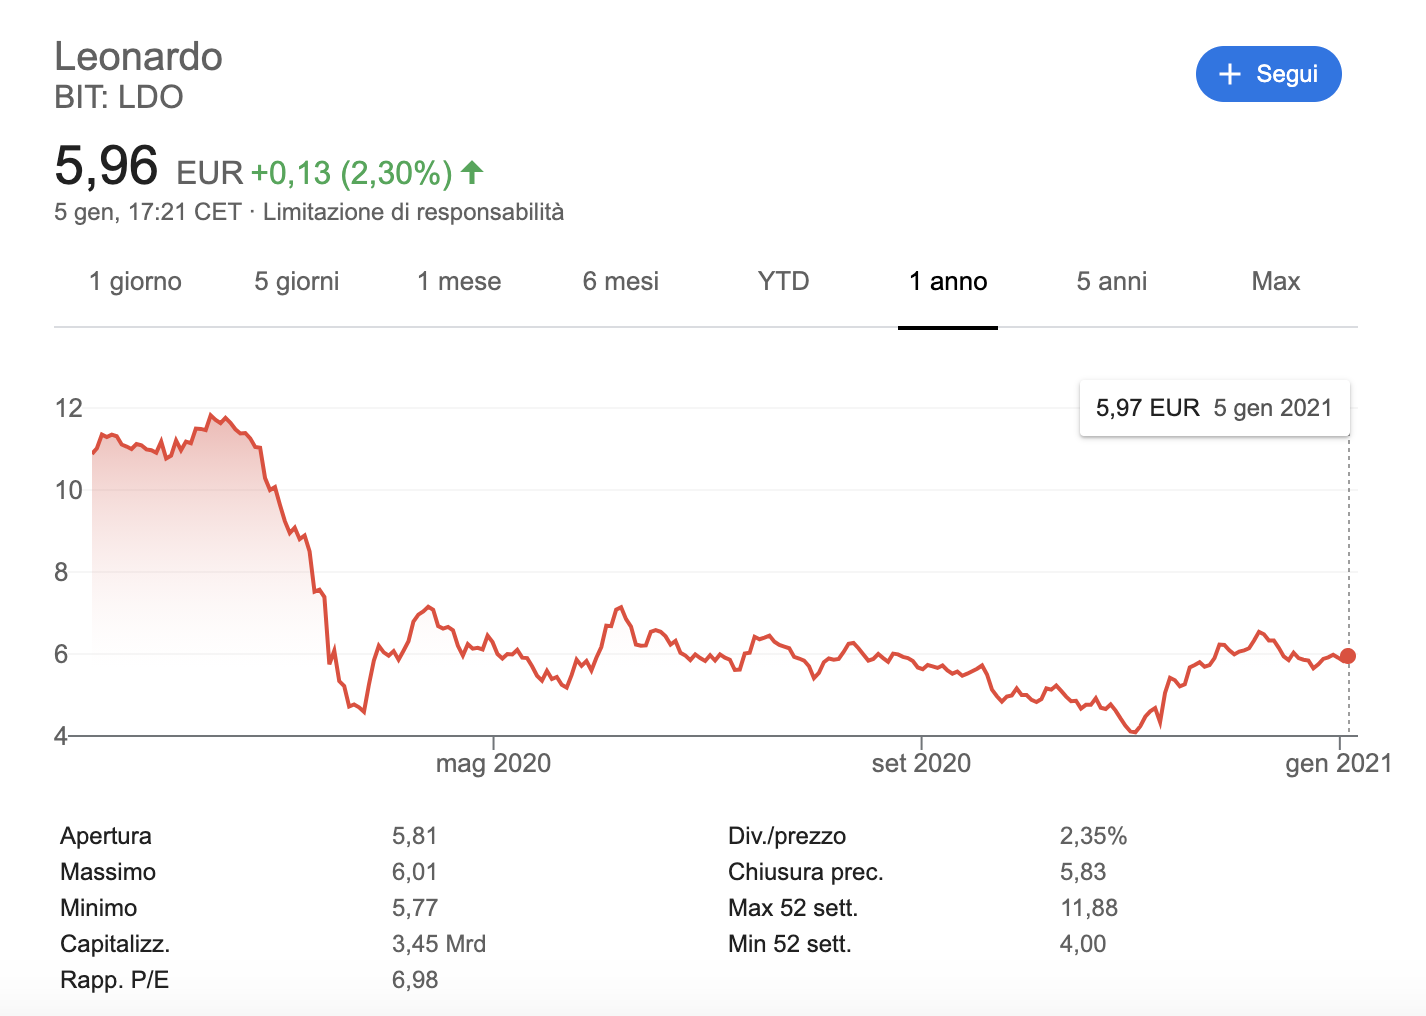Viewport: 1426px width, 1016px height.
Task: Select the Max 52 sett. value 11,88
Action: point(1089,907)
